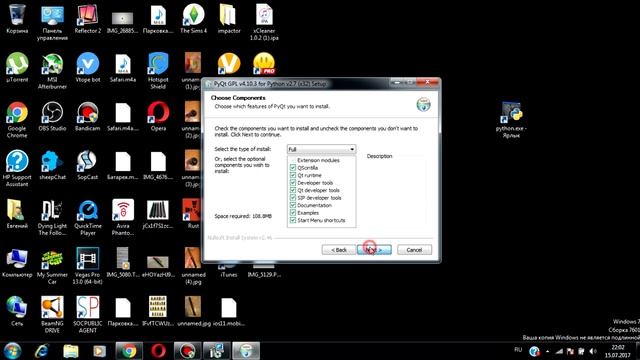Open the Rust desktop shortcut

pyautogui.click(x=193, y=214)
